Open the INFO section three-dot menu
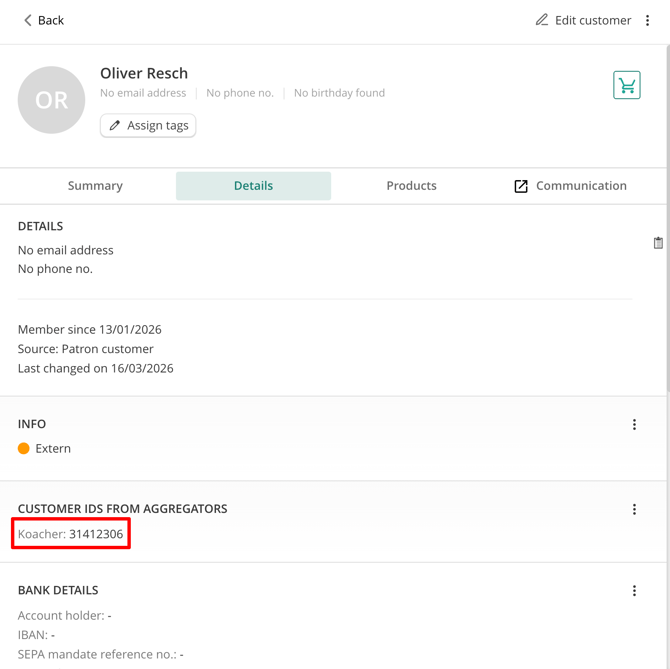Screen dimensions: 670x669 (x=634, y=424)
